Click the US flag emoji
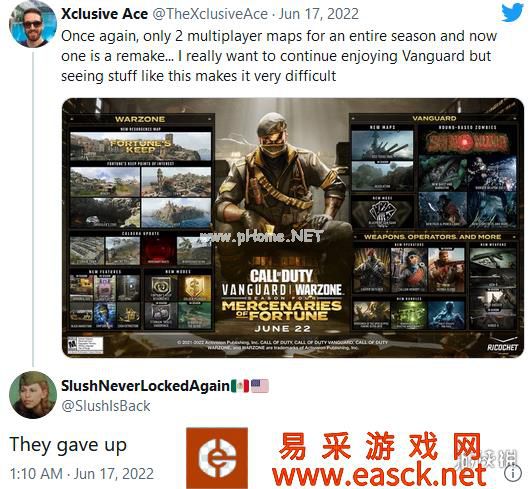Screen dimensions: 532x489 [260, 386]
